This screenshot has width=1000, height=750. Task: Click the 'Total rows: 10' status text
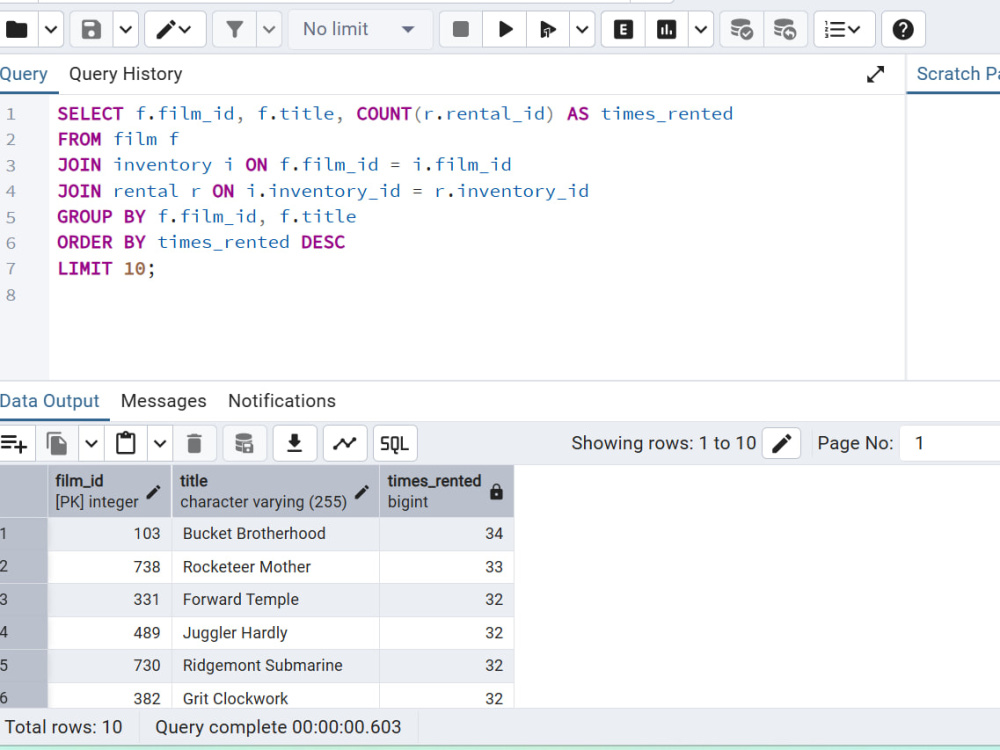63,727
